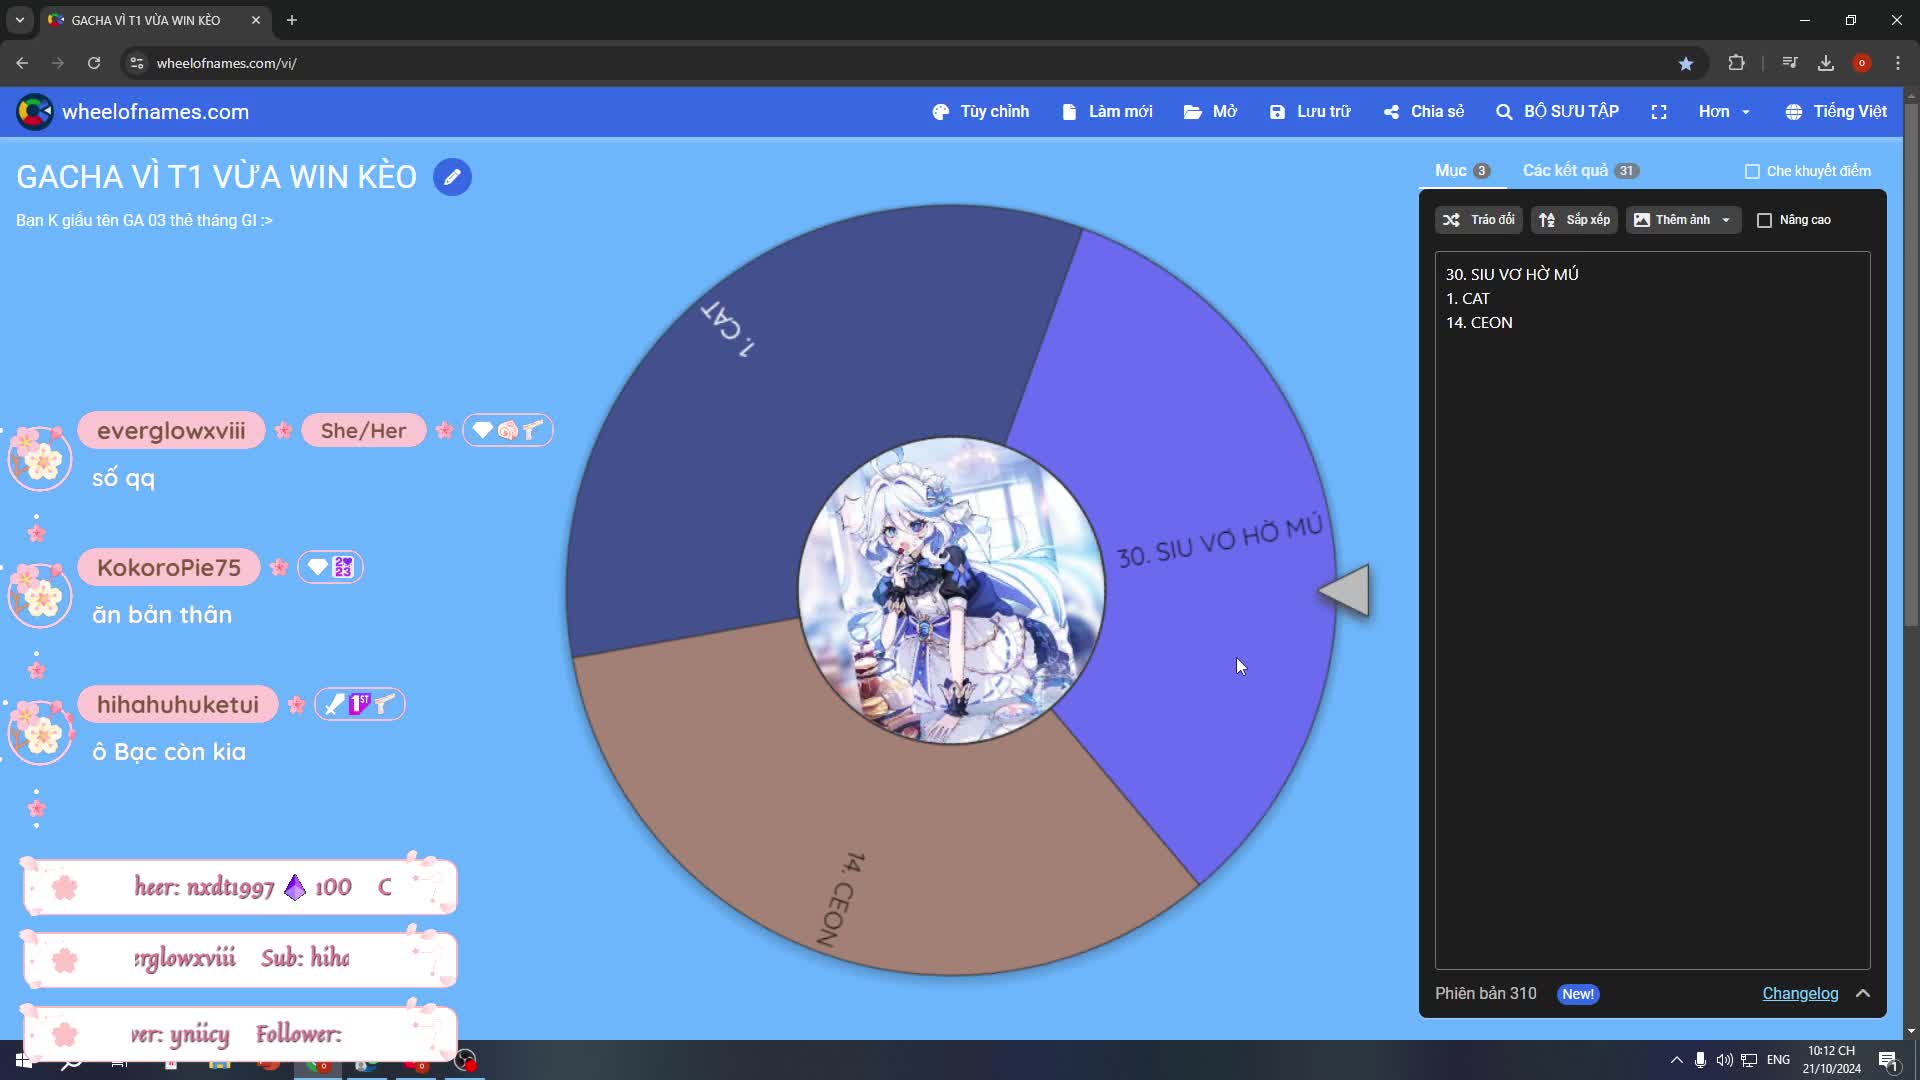The width and height of the screenshot is (1920, 1080).
Task: Edit wheel title with pencil icon
Action: [x=452, y=177]
